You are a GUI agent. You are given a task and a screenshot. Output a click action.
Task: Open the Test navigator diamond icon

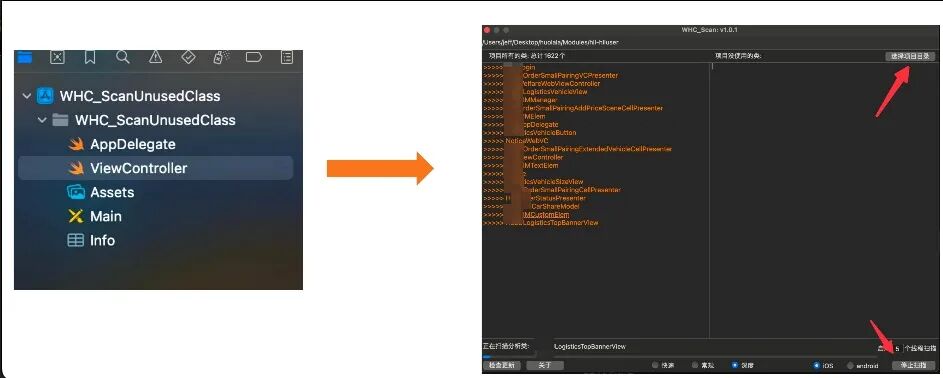pyautogui.click(x=188, y=57)
